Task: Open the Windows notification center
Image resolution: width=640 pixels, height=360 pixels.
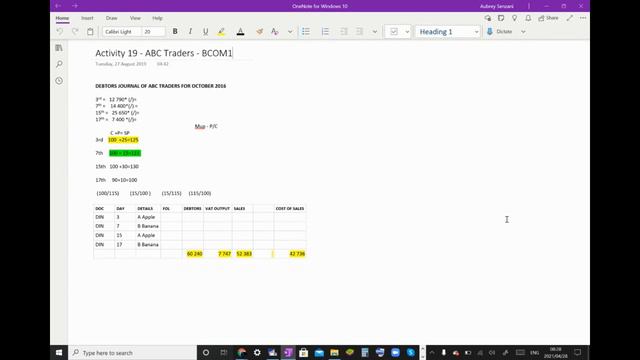Action: (578, 353)
